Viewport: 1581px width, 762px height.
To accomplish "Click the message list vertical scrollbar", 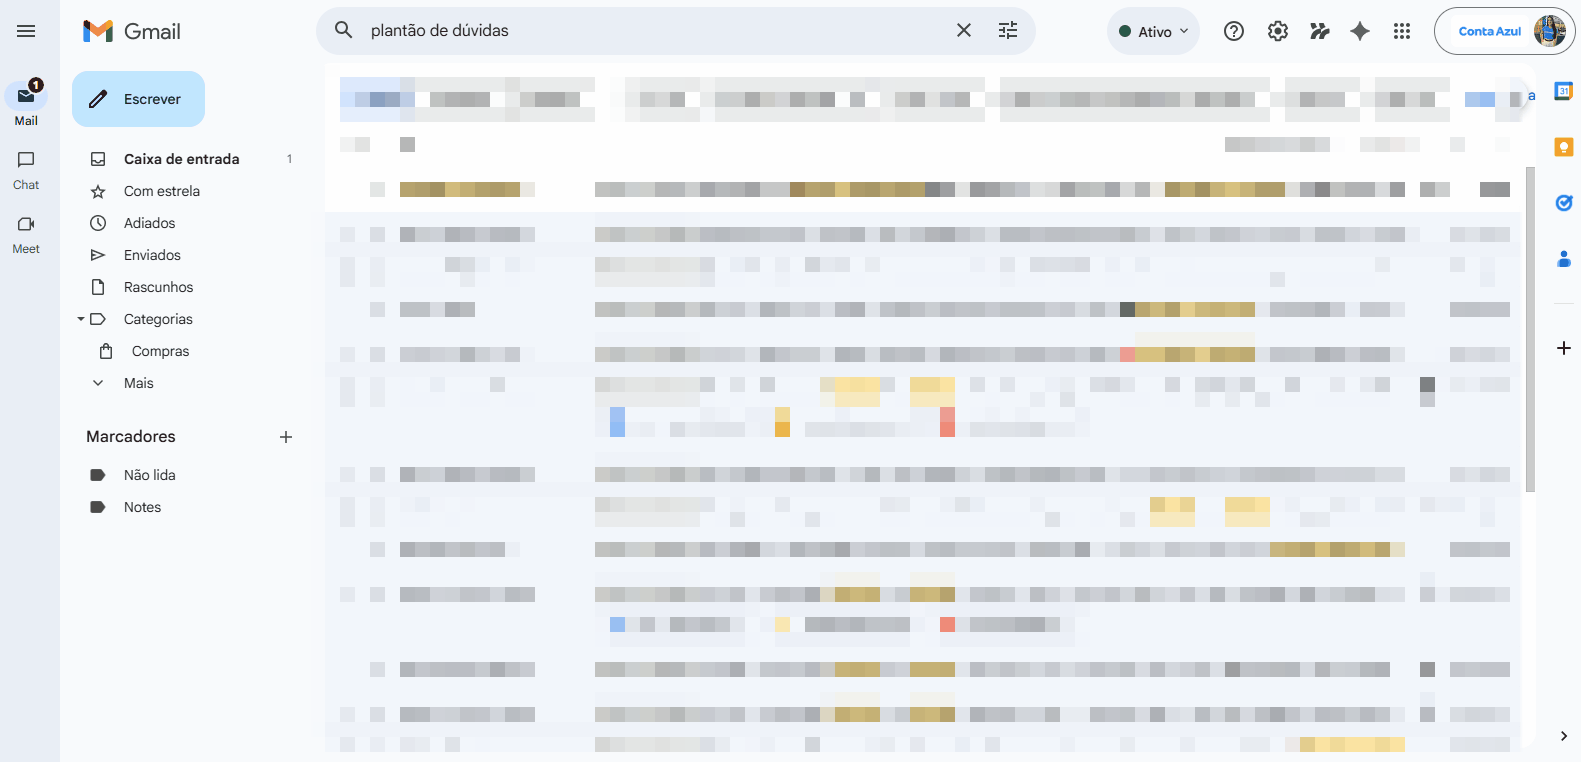I will [x=1530, y=329].
